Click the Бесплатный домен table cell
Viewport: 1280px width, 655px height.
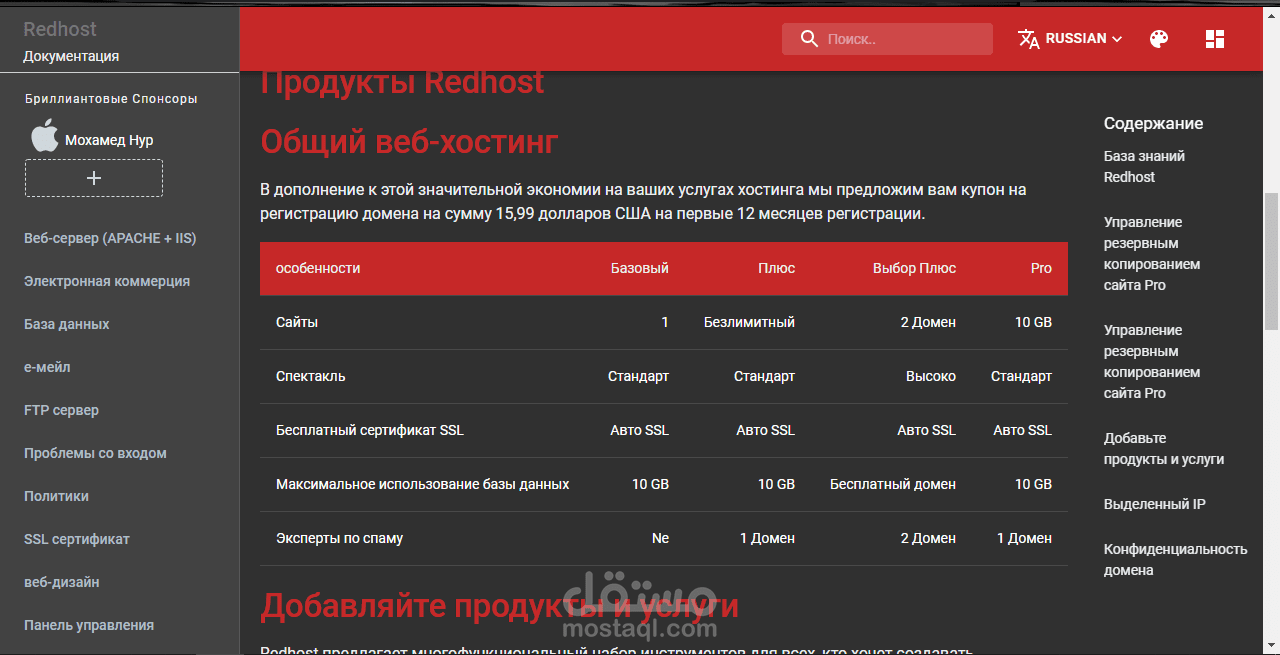pos(893,484)
